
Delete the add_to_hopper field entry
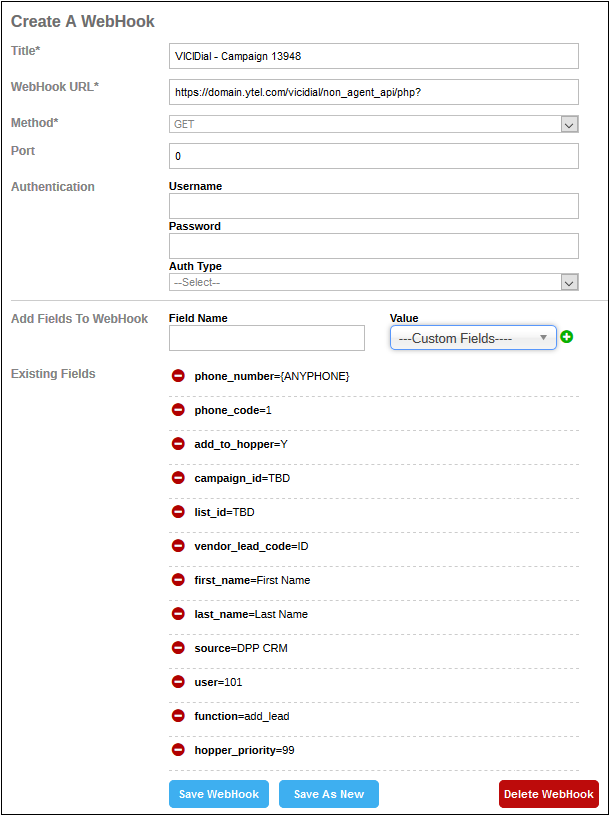tap(178, 444)
